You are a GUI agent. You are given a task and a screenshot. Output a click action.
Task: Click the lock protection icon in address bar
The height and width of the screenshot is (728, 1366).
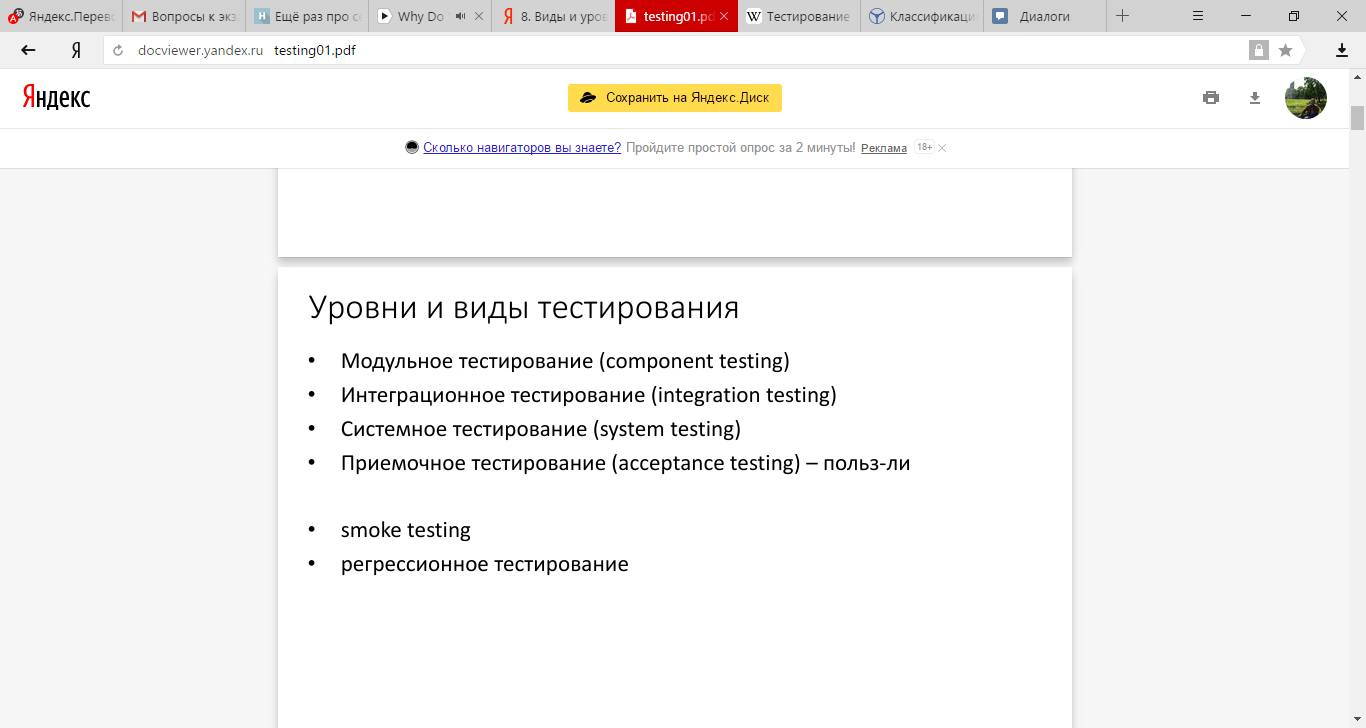tap(1258, 50)
